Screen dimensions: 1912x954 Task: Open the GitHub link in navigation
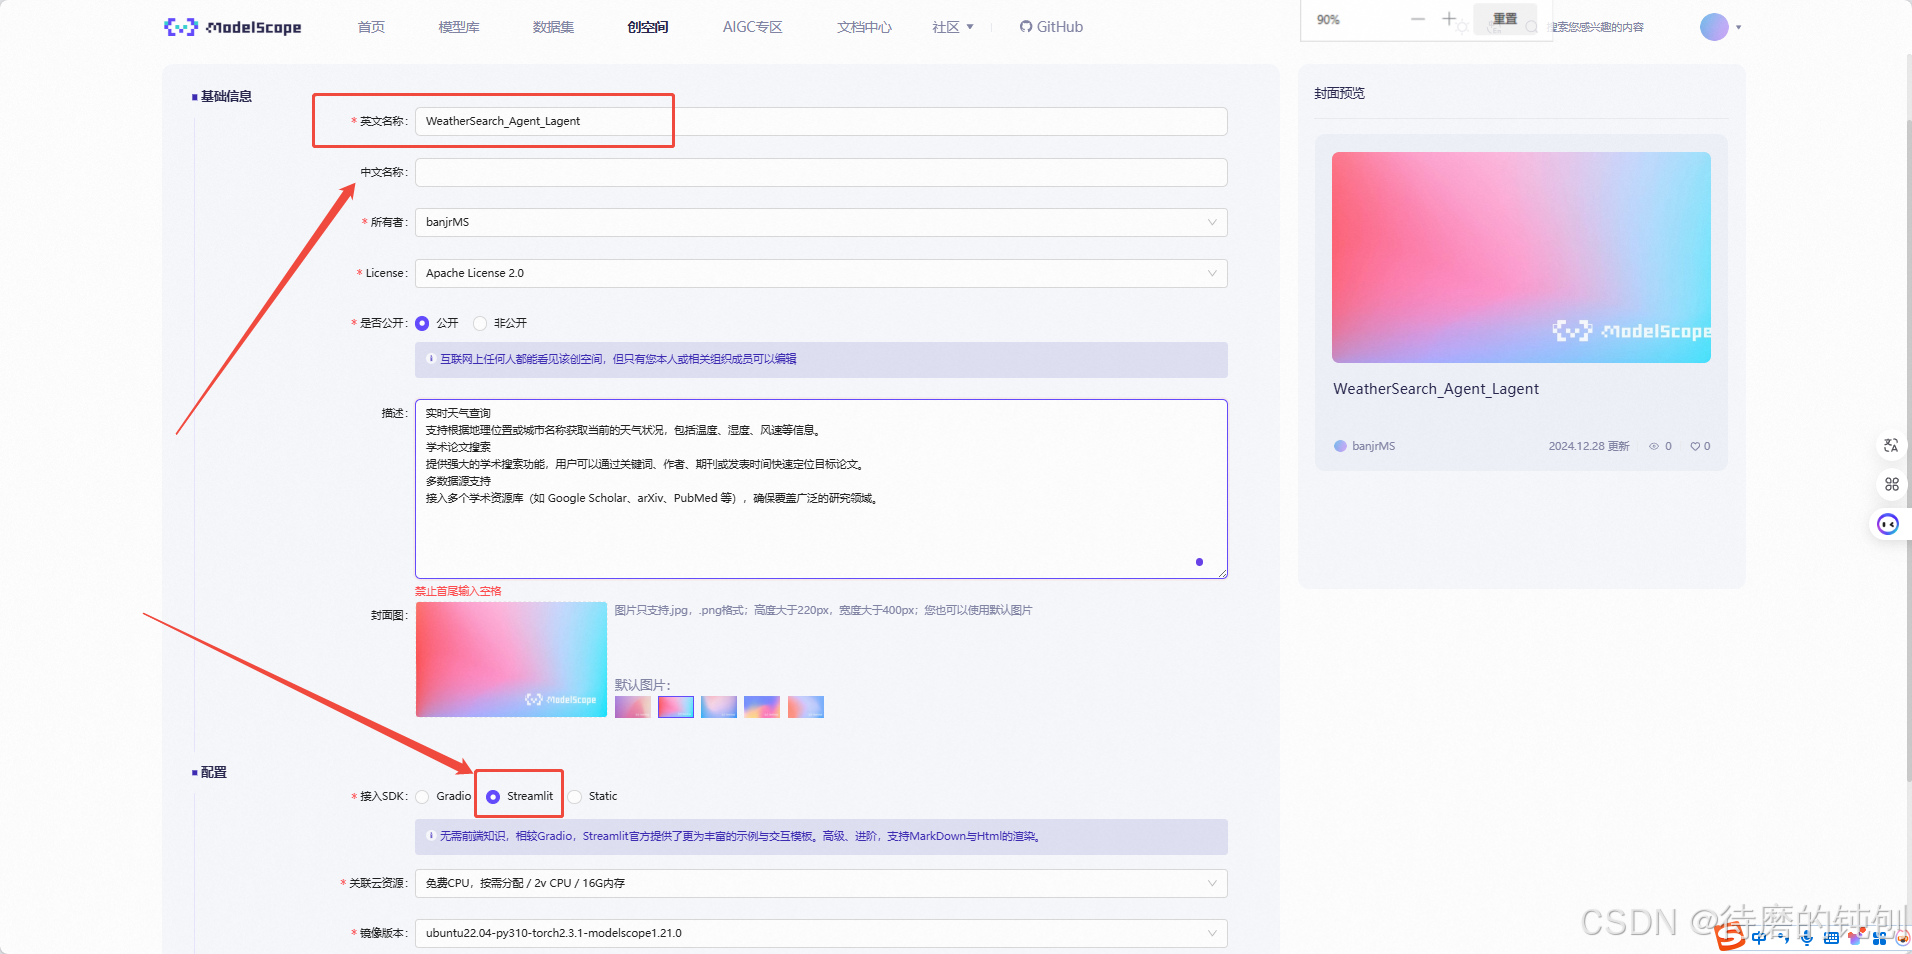pos(1051,27)
